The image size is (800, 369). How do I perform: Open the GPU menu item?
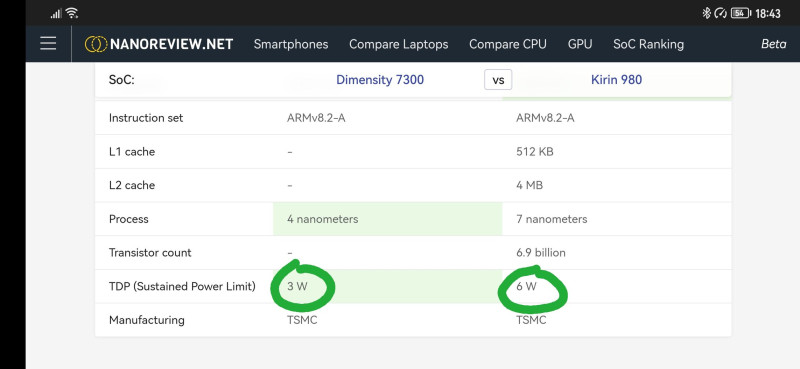click(580, 44)
